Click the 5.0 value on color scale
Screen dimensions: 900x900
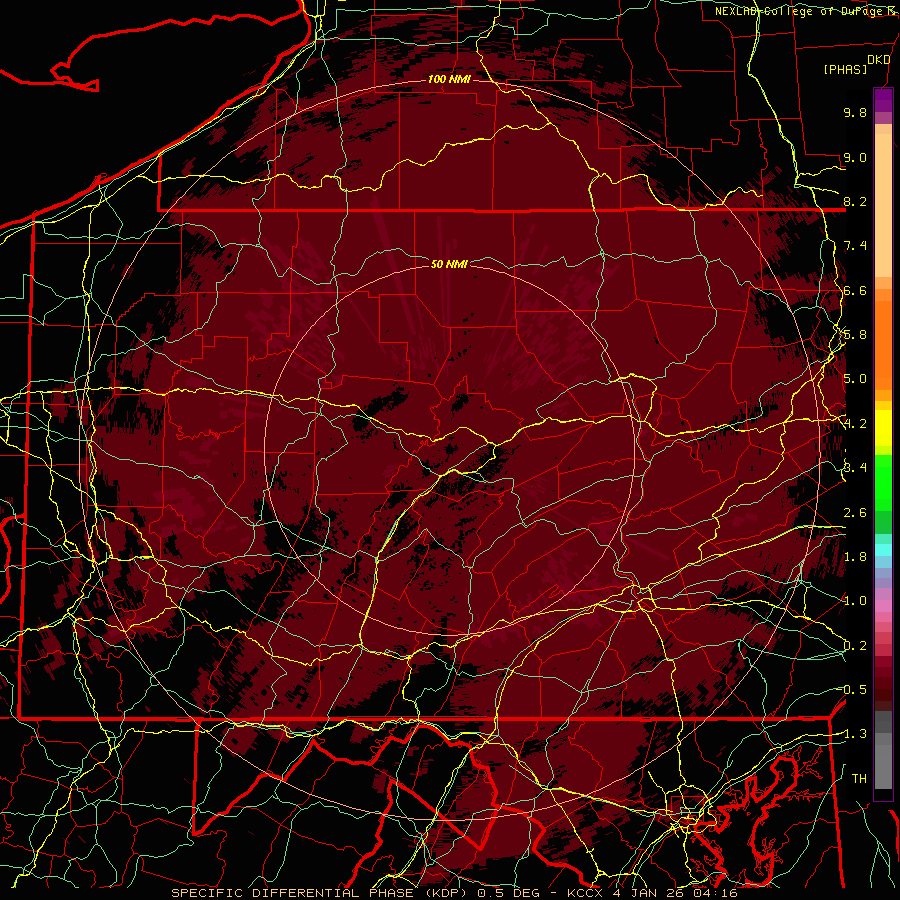tap(855, 379)
